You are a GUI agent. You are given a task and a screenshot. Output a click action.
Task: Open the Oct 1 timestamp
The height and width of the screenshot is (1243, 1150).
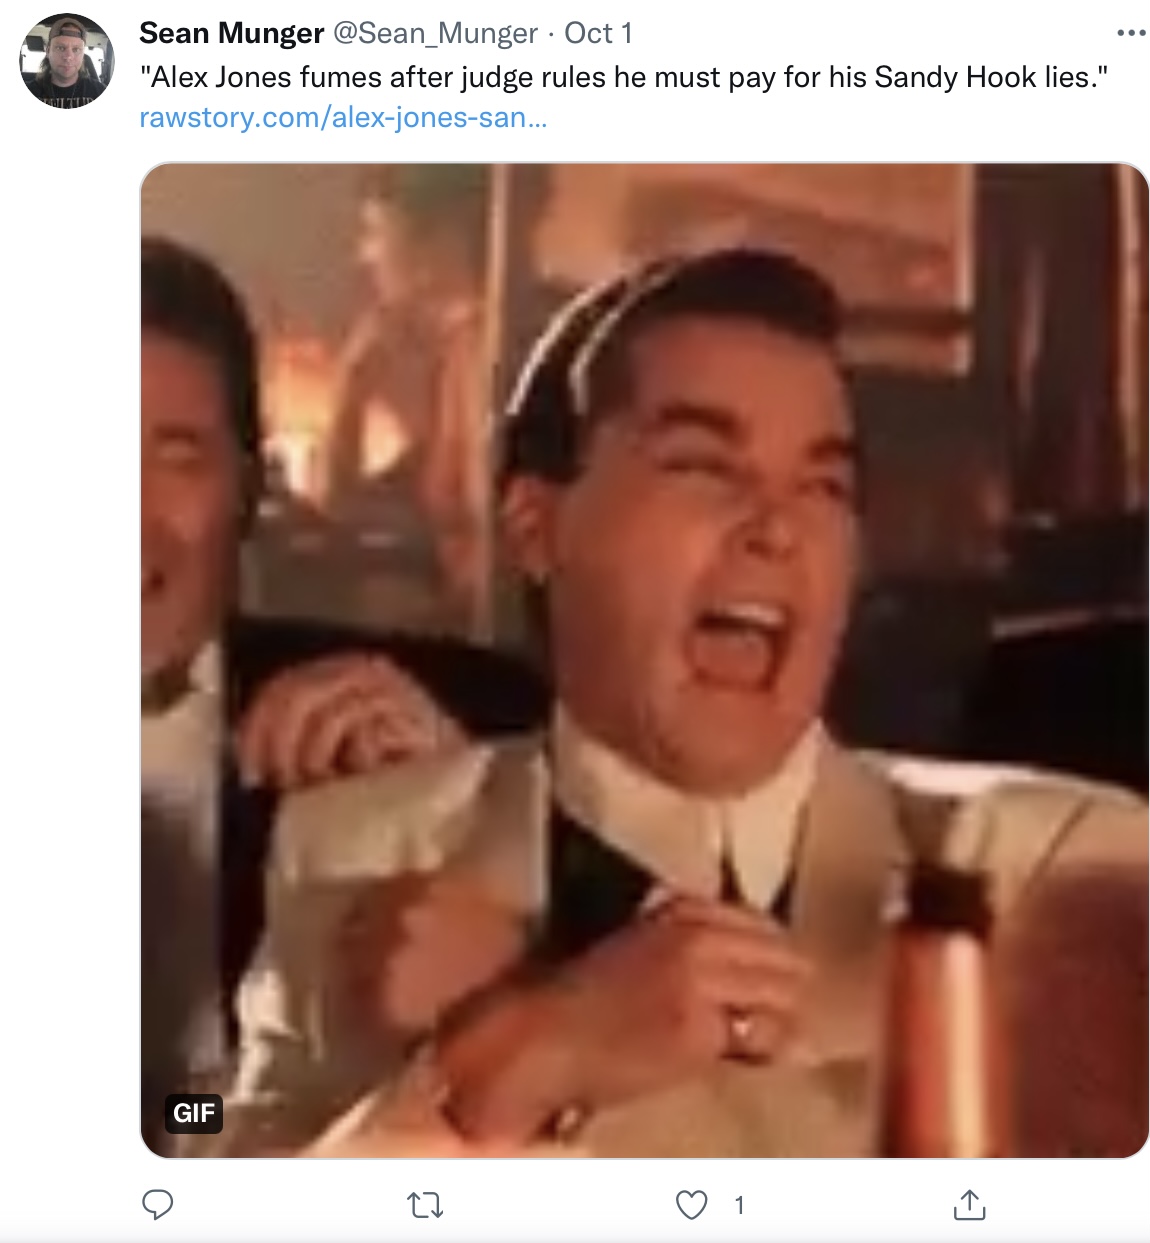(x=598, y=33)
